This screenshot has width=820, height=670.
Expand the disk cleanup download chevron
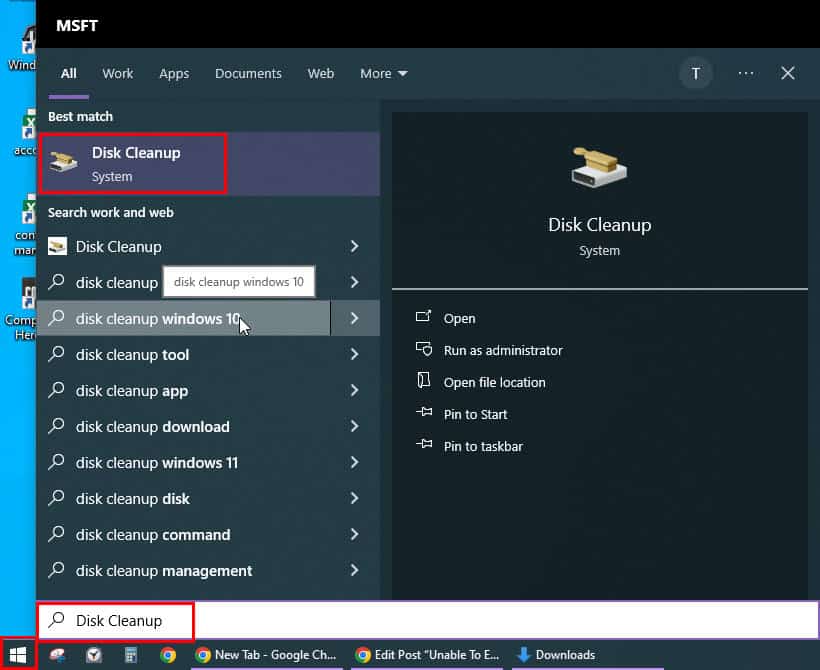tap(355, 426)
